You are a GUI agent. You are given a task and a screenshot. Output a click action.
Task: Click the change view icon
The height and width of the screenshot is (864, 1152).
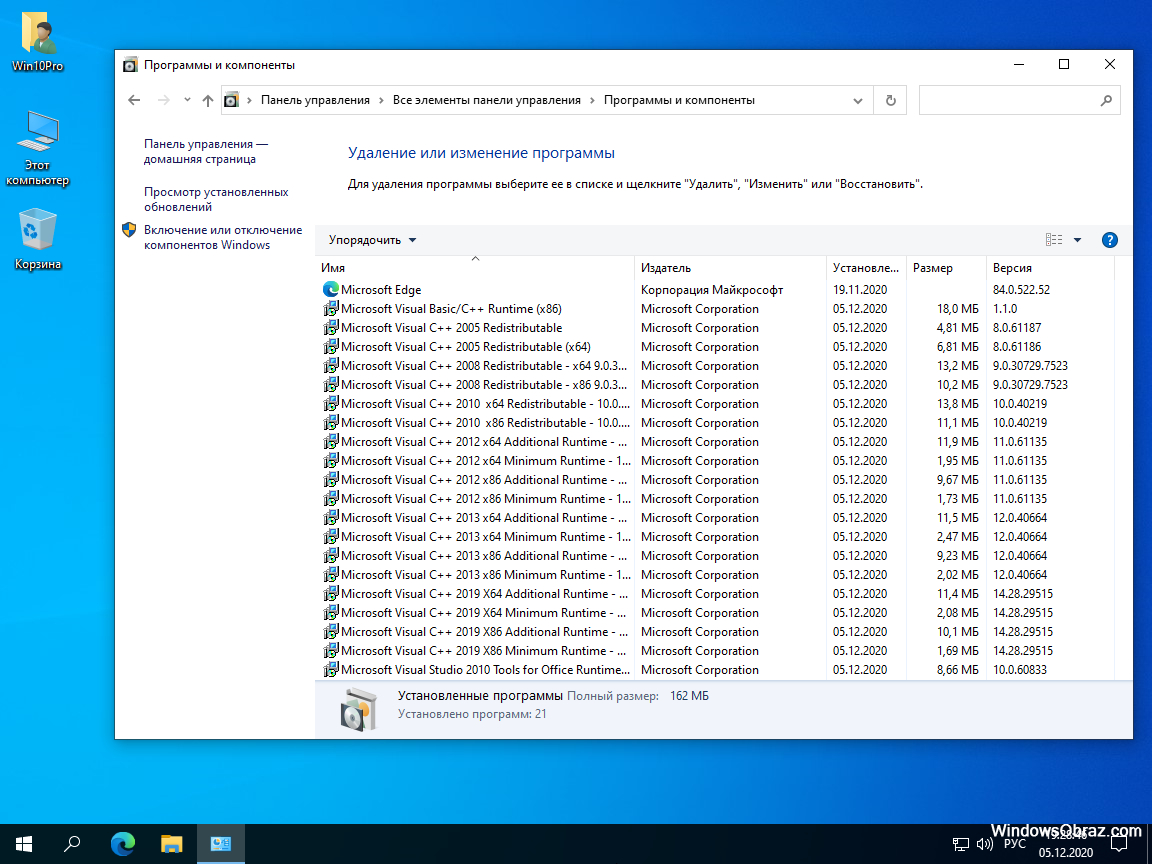1054,240
